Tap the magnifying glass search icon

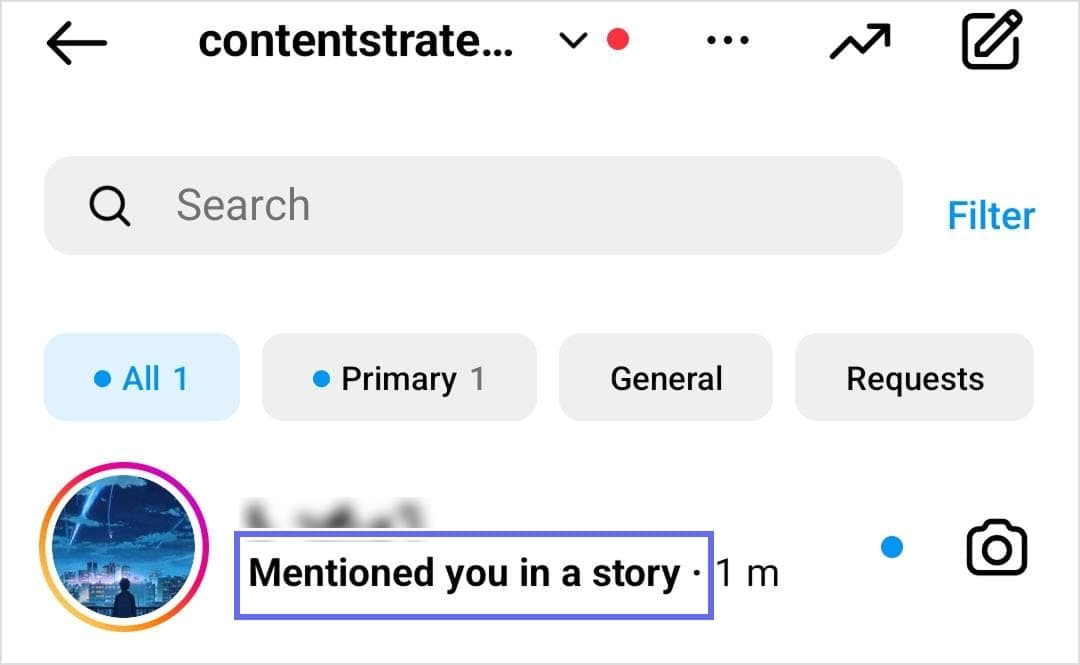[x=110, y=205]
